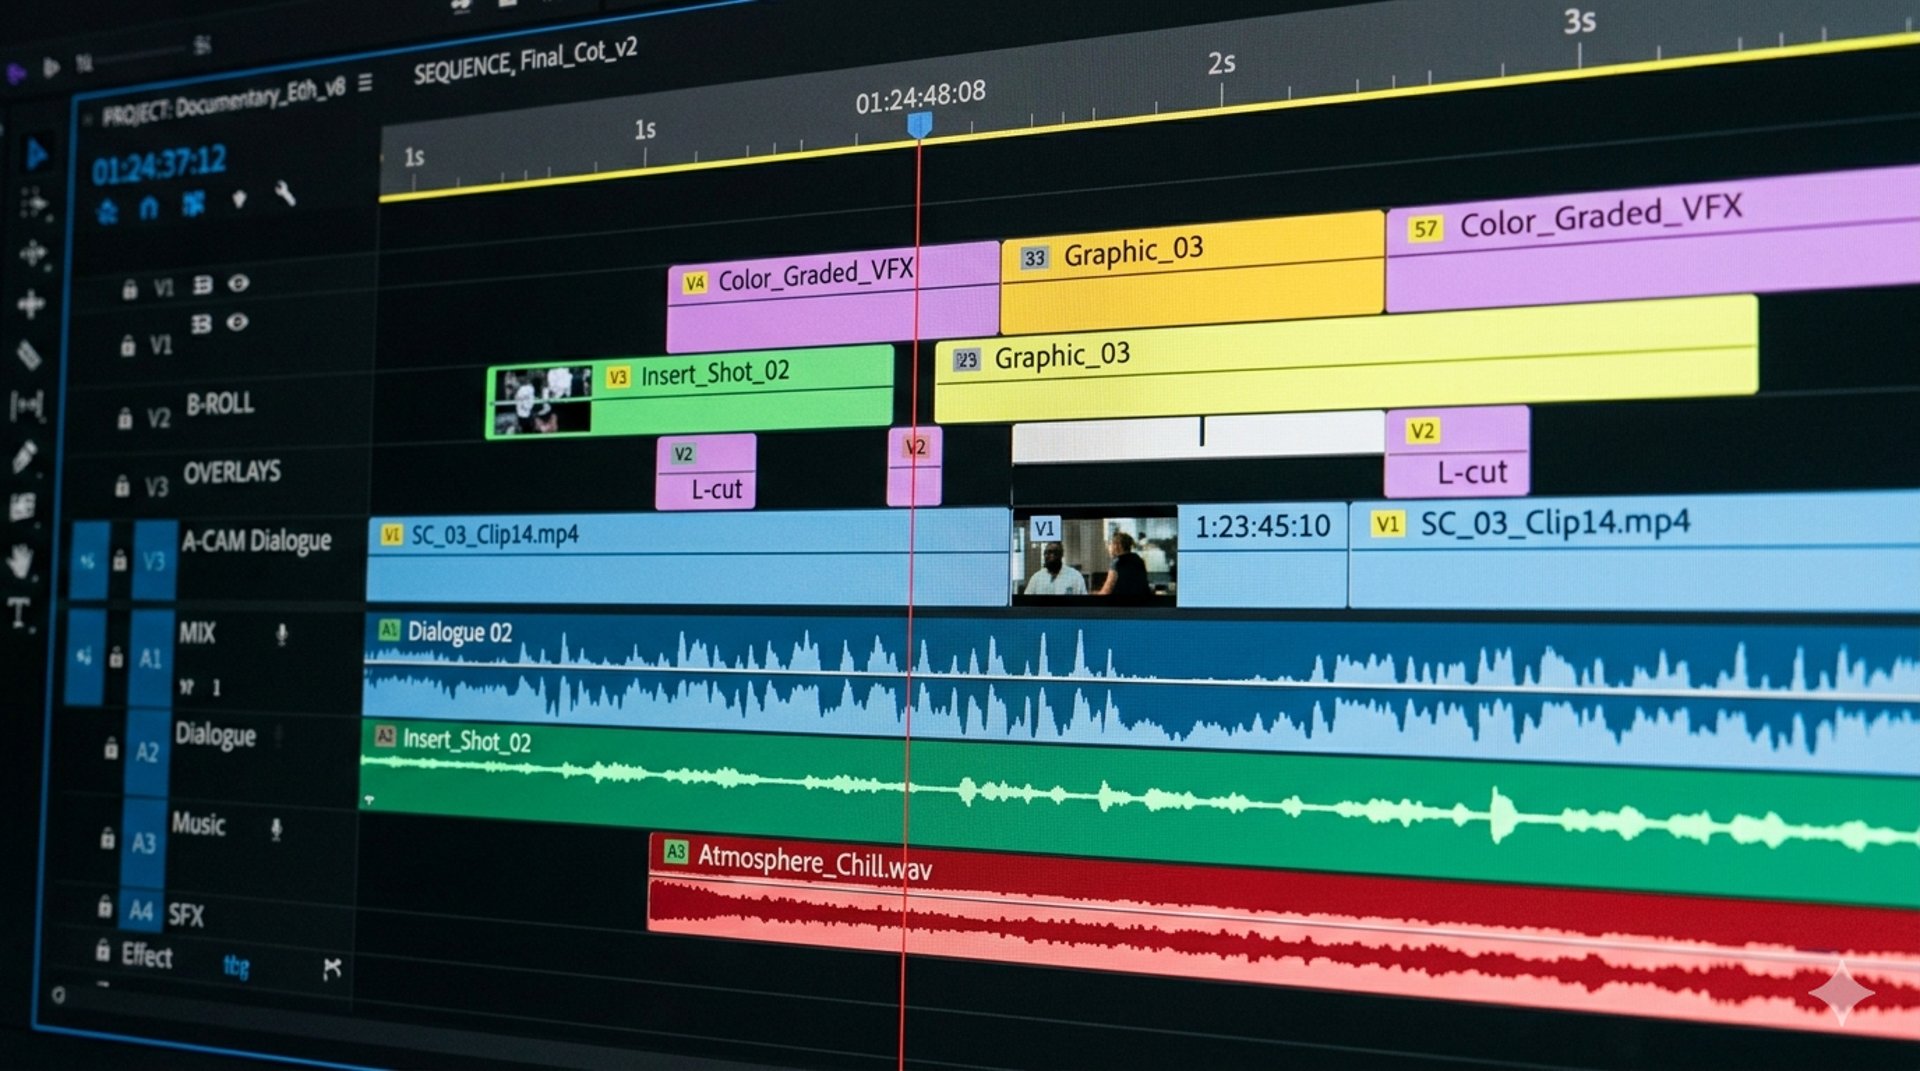1920x1071 pixels.
Task: Click the V1 clip thumbnail of two people
Action: pos(1095,556)
